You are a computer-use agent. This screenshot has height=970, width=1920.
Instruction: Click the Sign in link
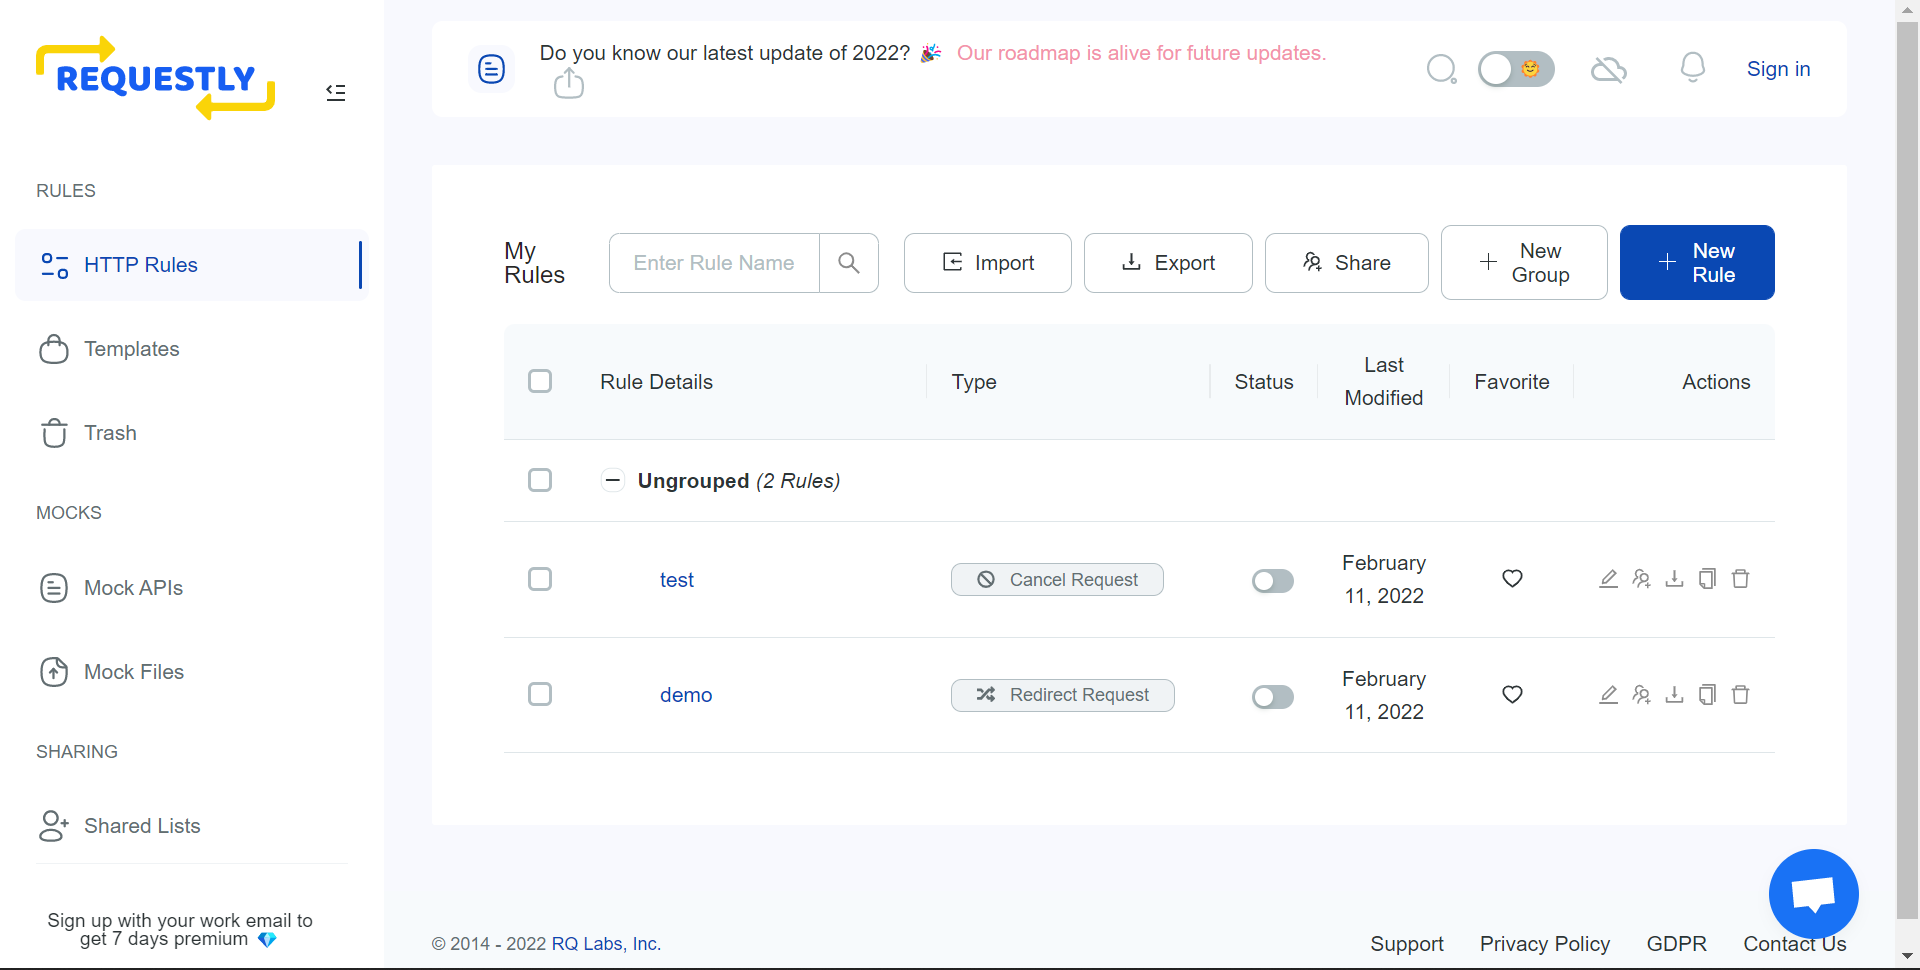[x=1778, y=69]
